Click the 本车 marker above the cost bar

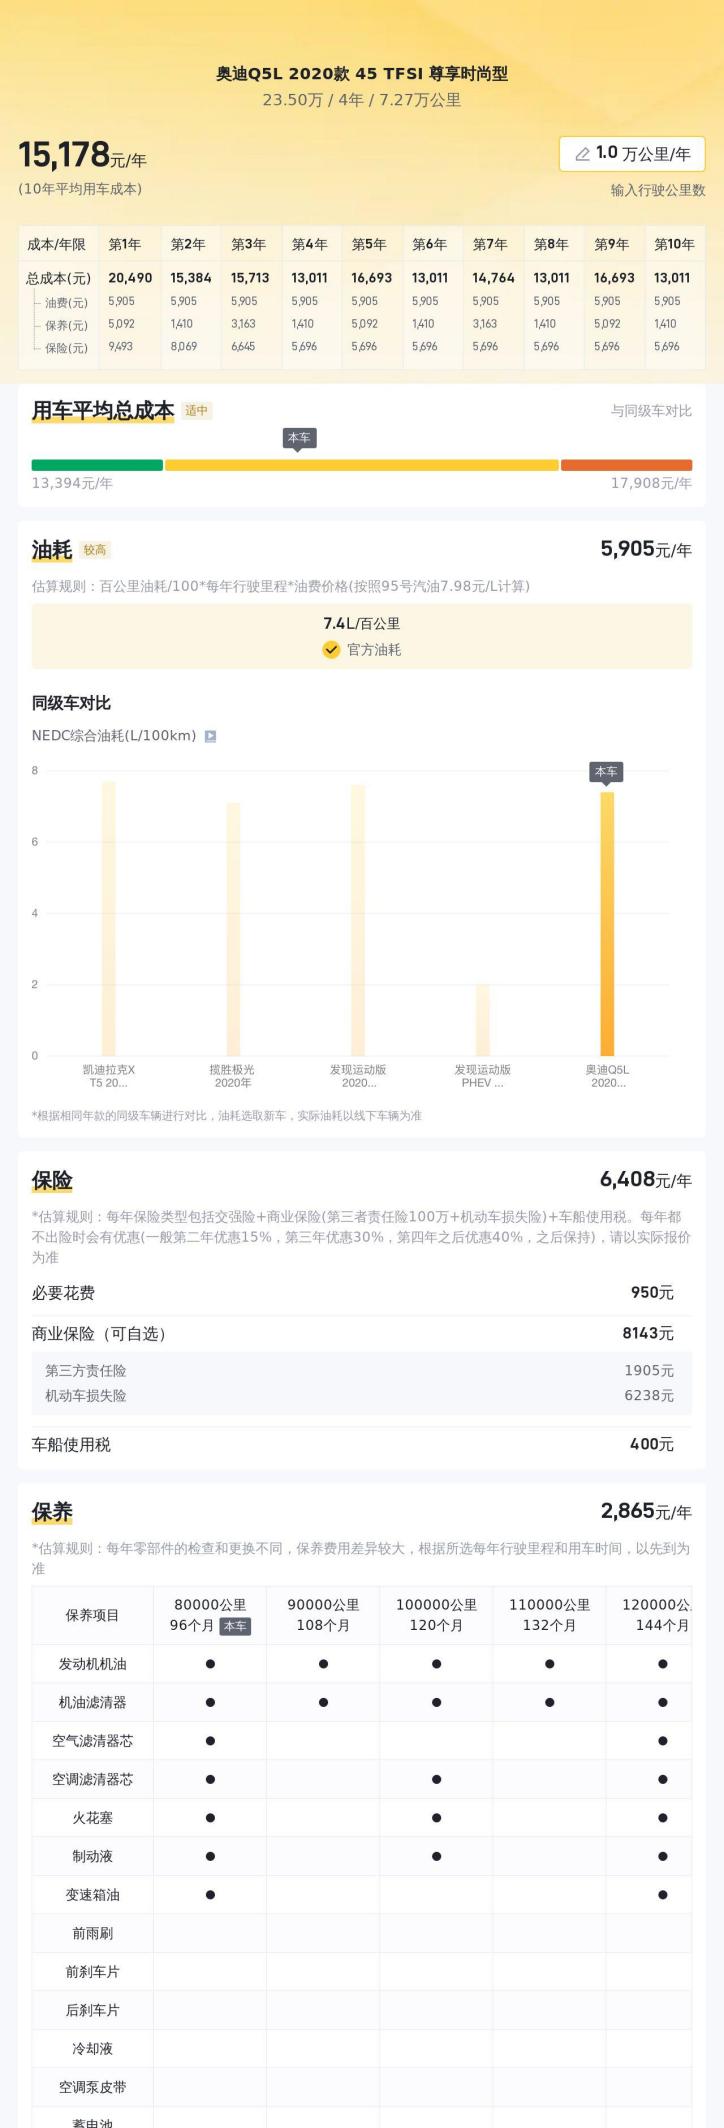299,438
